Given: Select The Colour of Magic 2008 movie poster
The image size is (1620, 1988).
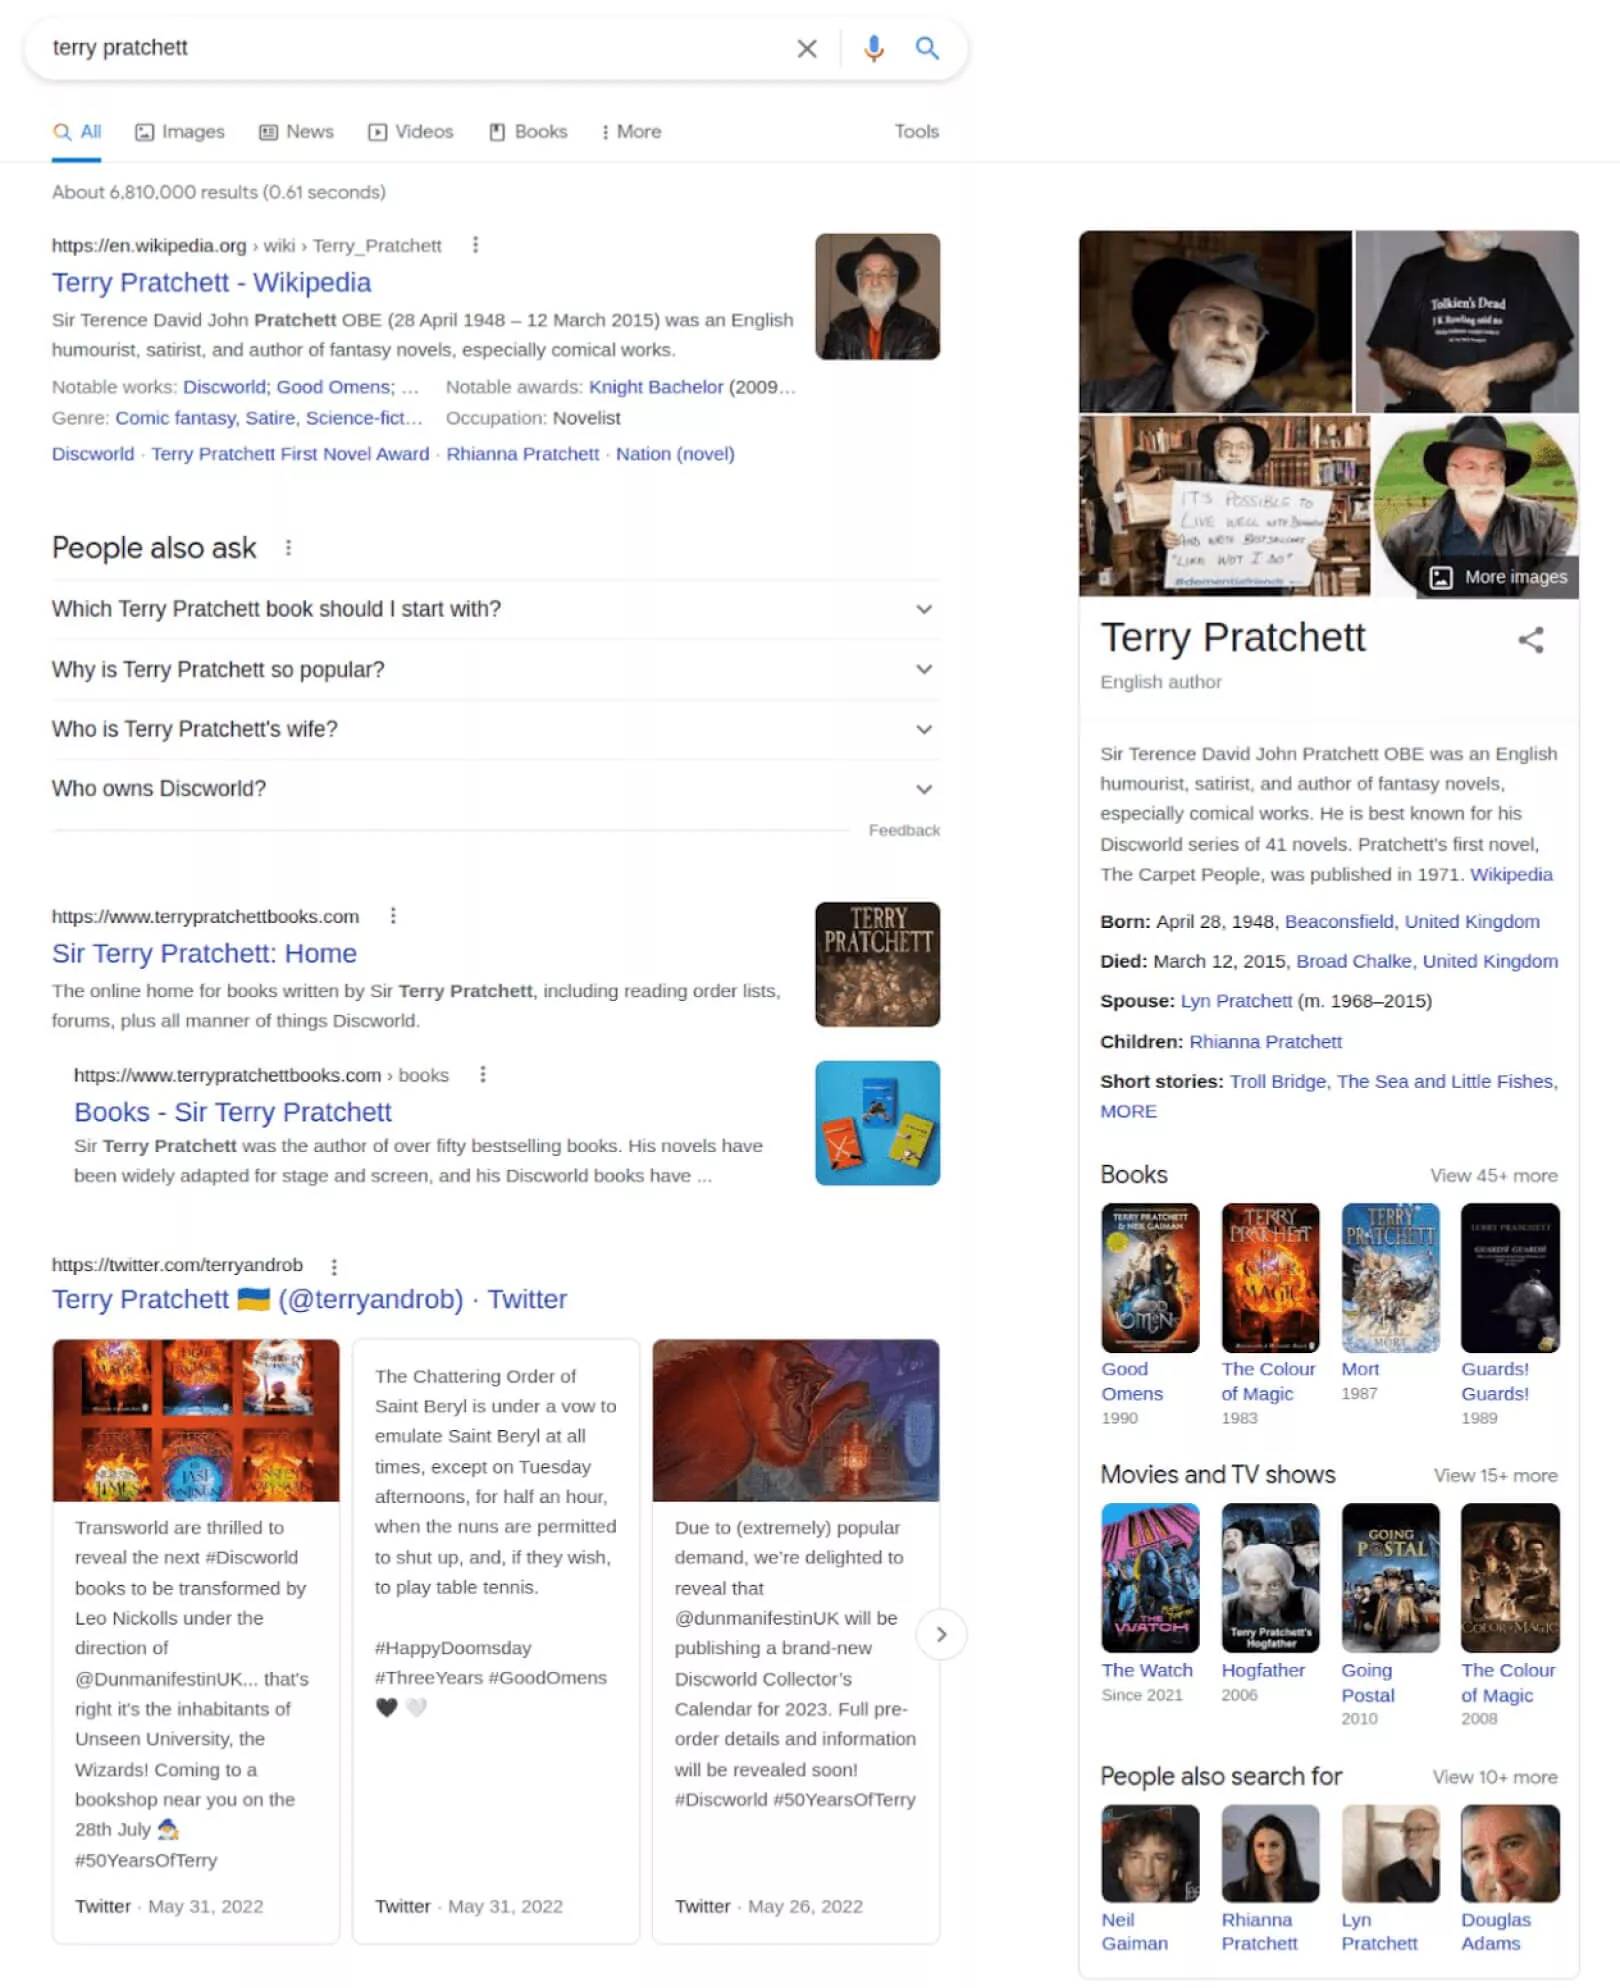Looking at the screenshot, I should tap(1510, 1579).
